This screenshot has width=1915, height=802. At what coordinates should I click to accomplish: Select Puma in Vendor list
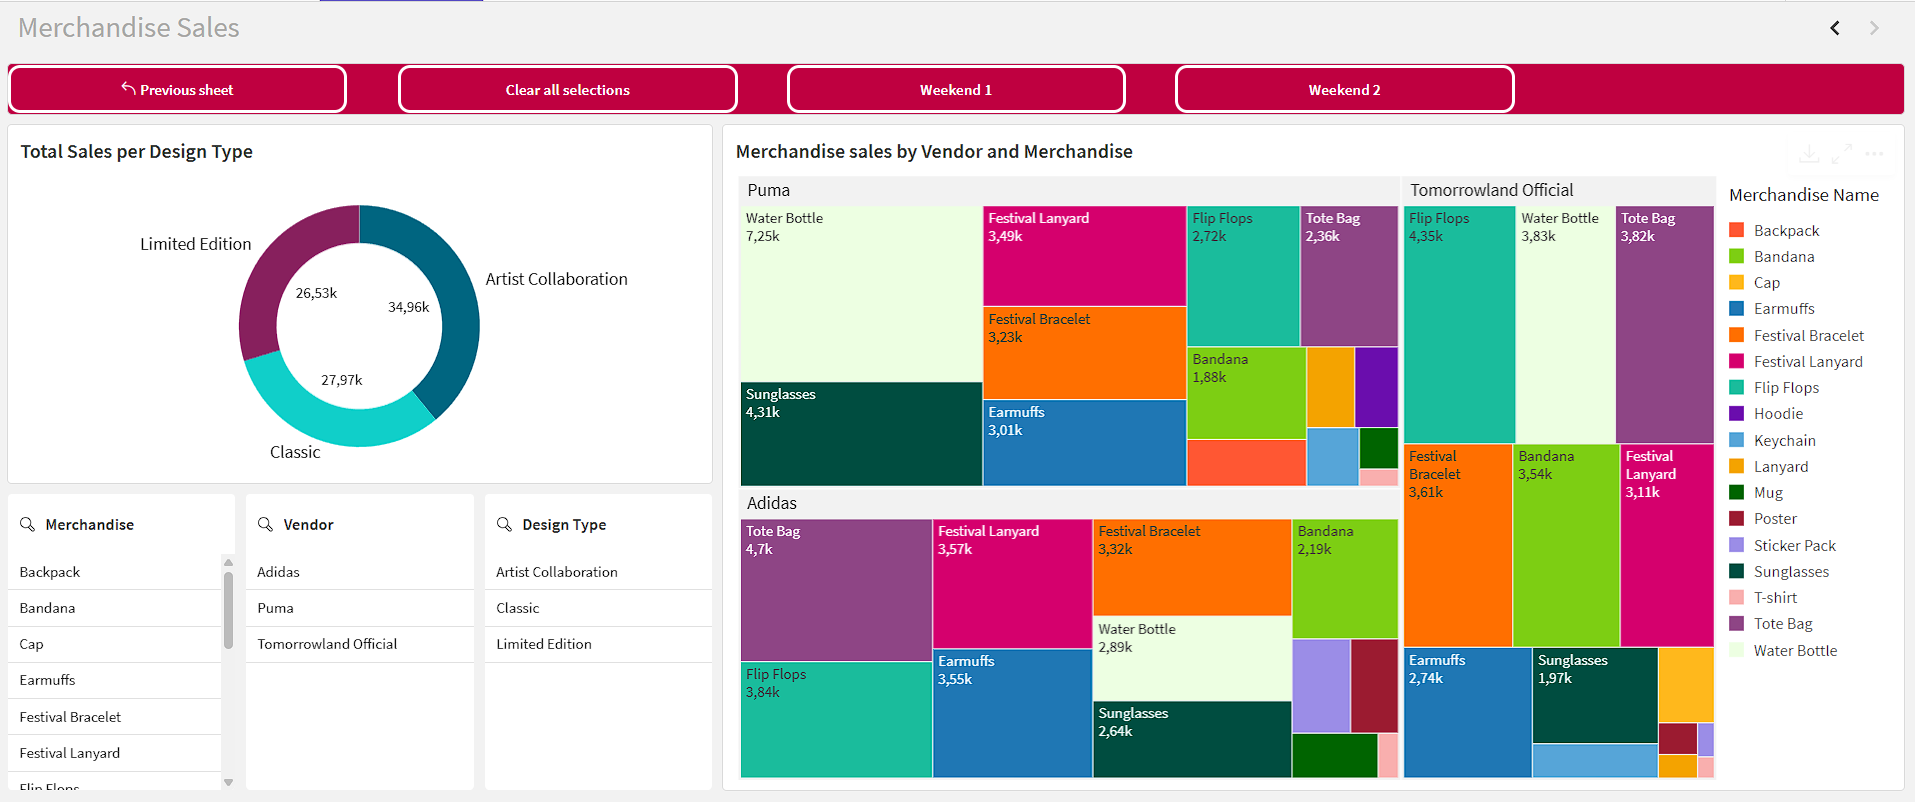(x=359, y=608)
